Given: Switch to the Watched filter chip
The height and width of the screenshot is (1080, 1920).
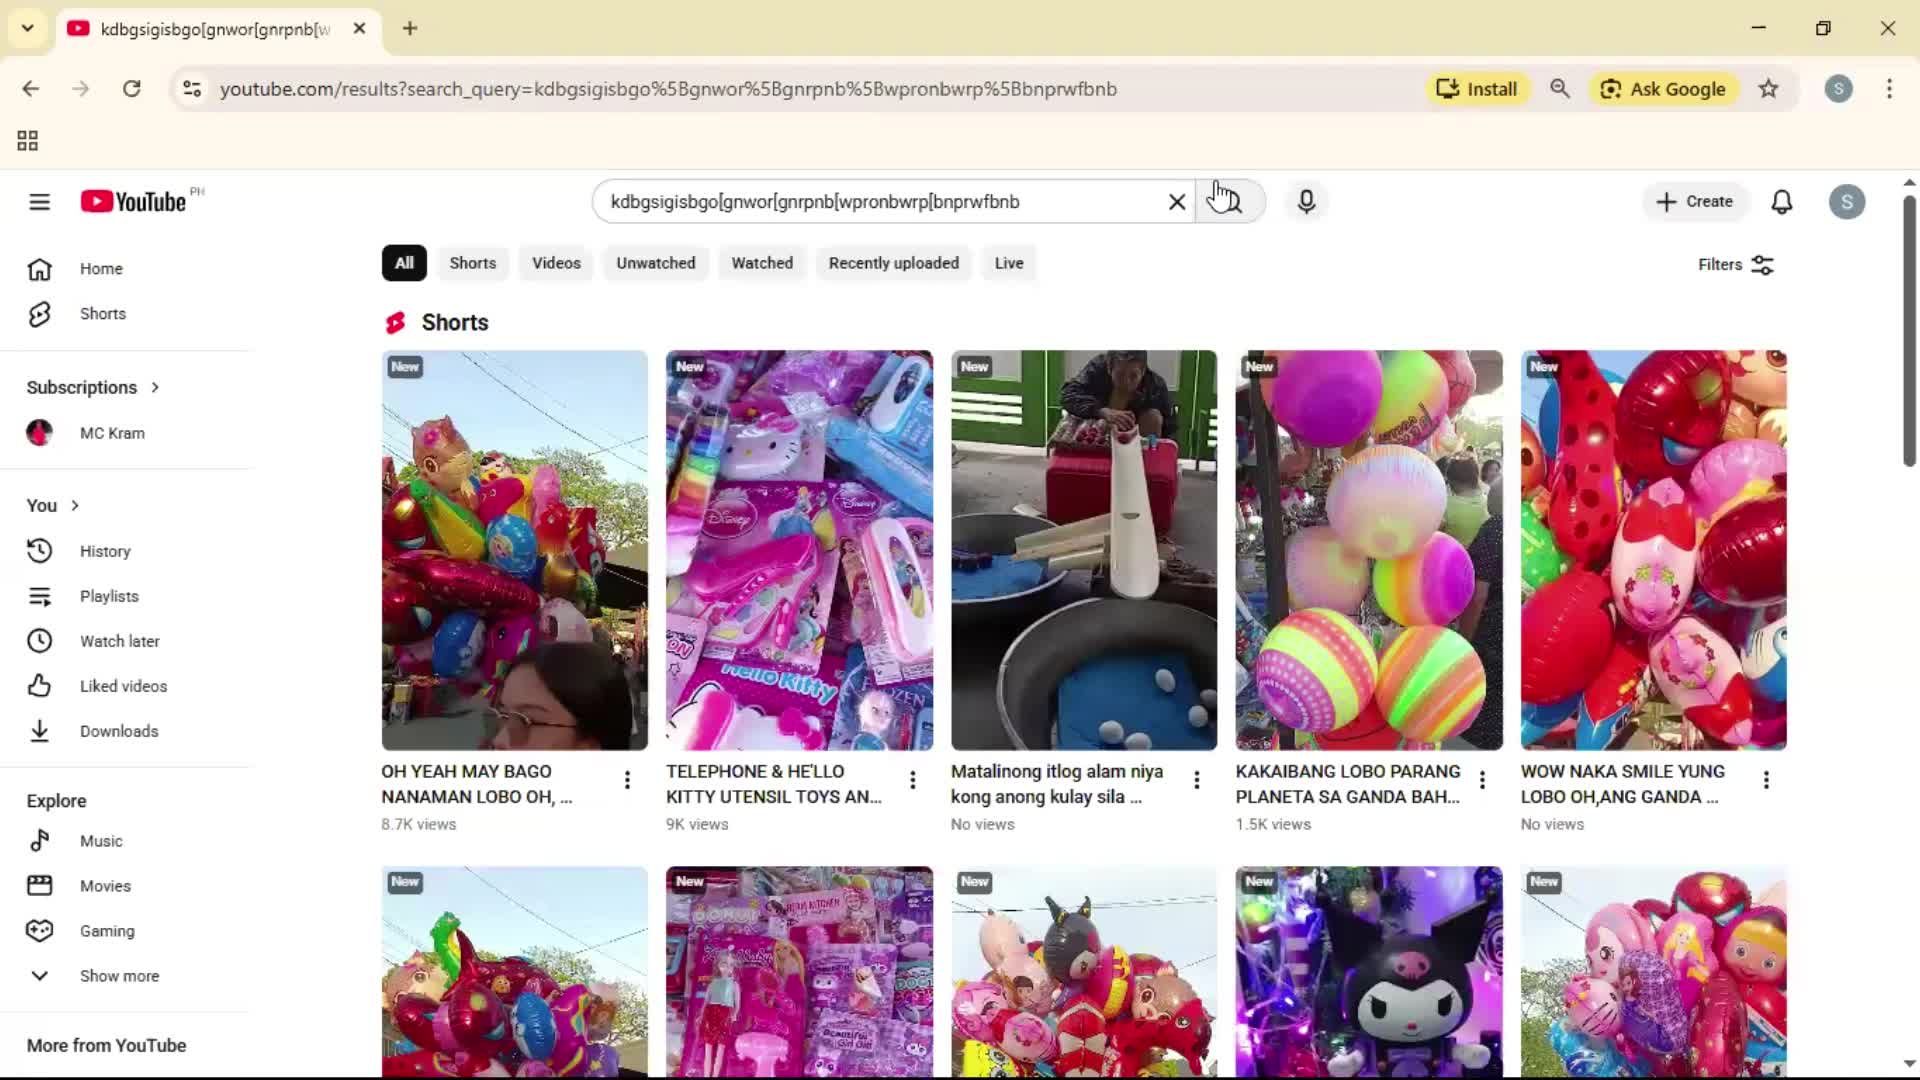Looking at the screenshot, I should pos(761,263).
